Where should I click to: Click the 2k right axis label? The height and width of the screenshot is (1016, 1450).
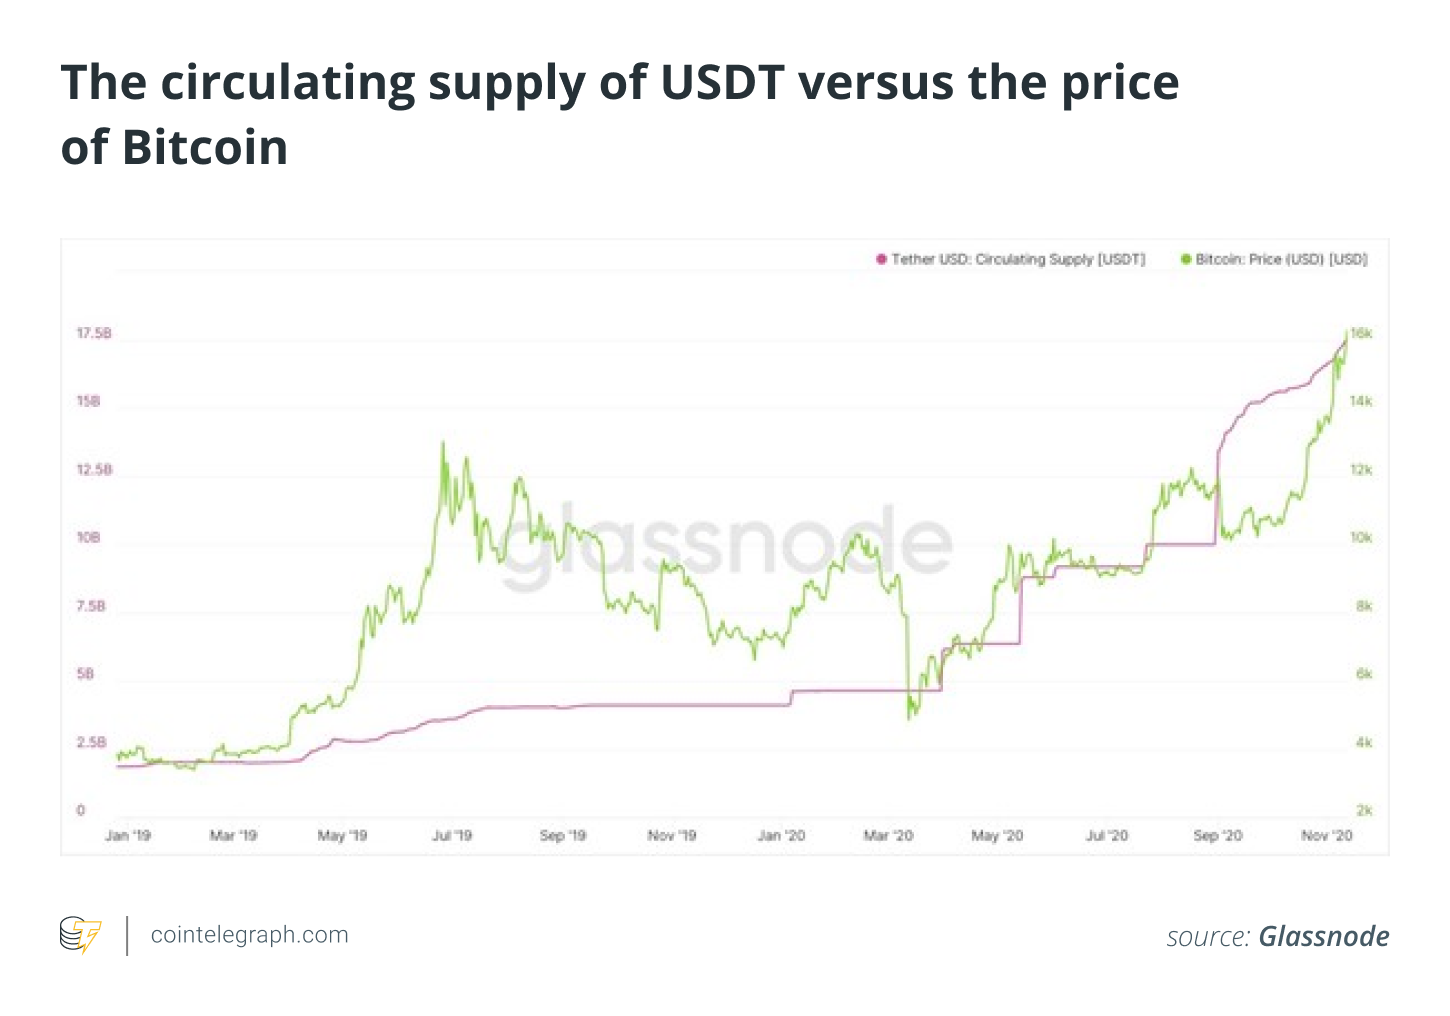1364,811
